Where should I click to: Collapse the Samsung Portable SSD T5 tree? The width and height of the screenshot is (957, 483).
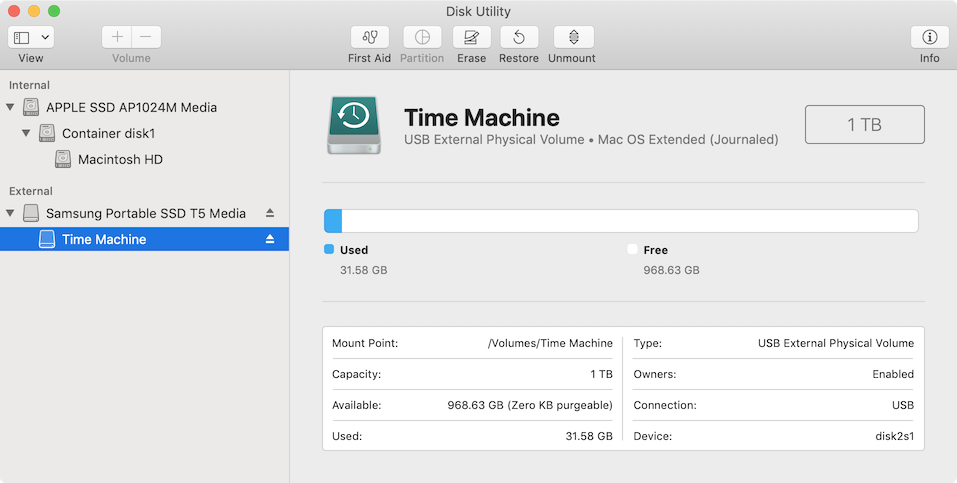click(11, 213)
